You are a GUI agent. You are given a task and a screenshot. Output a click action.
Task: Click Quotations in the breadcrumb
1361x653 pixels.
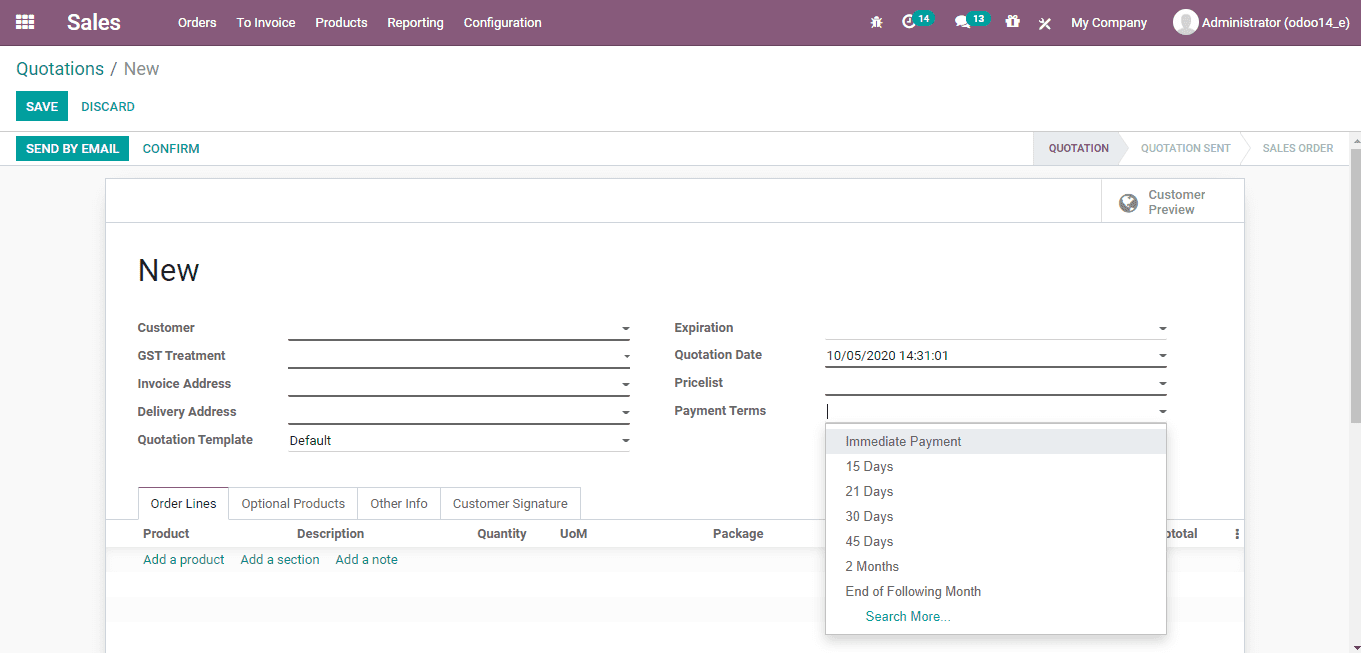click(x=60, y=68)
